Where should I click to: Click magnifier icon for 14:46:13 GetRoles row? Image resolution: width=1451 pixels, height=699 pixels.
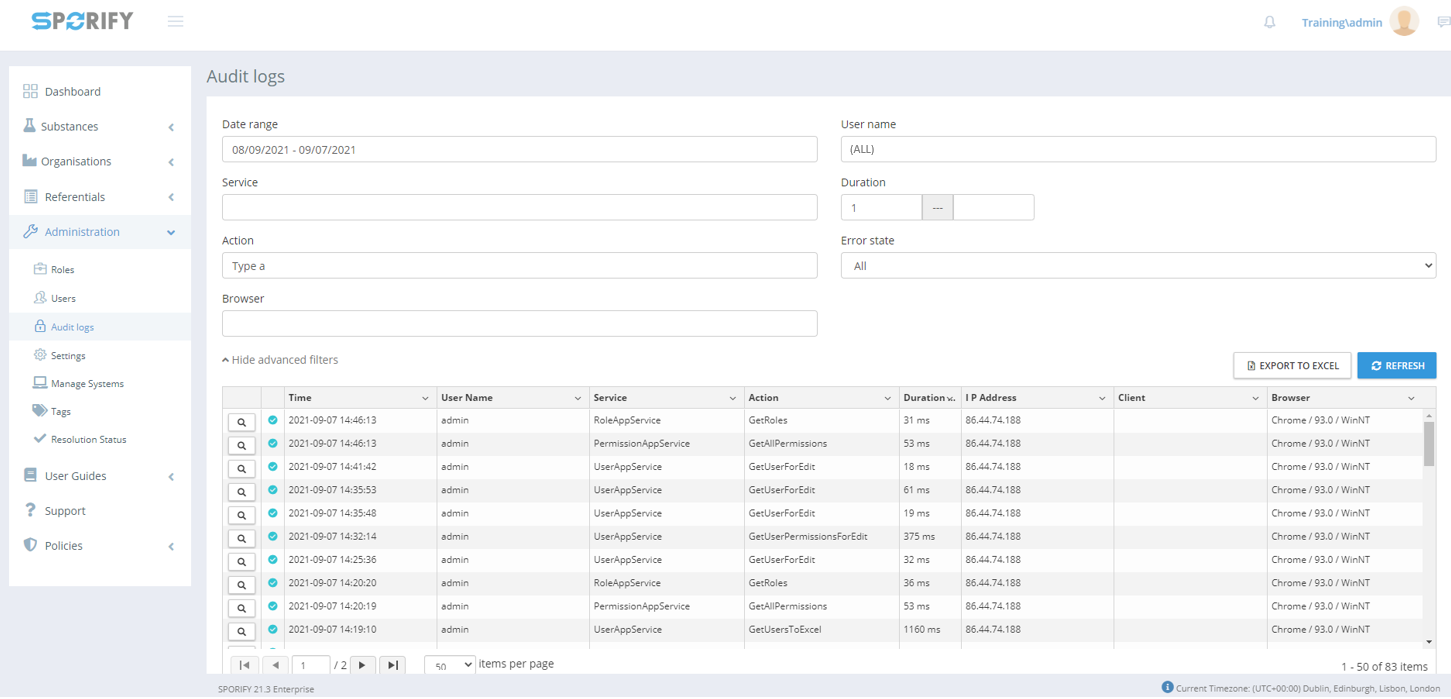[241, 422]
